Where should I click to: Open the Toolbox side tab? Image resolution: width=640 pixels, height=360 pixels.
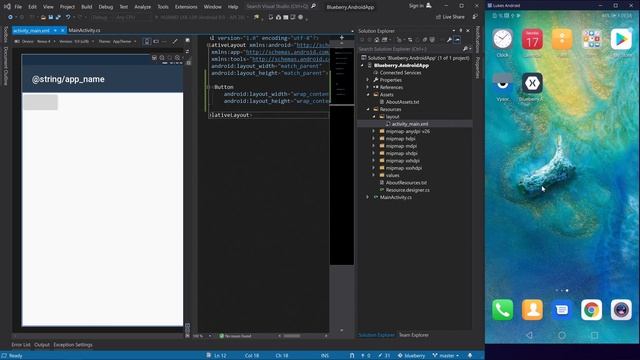(6, 35)
